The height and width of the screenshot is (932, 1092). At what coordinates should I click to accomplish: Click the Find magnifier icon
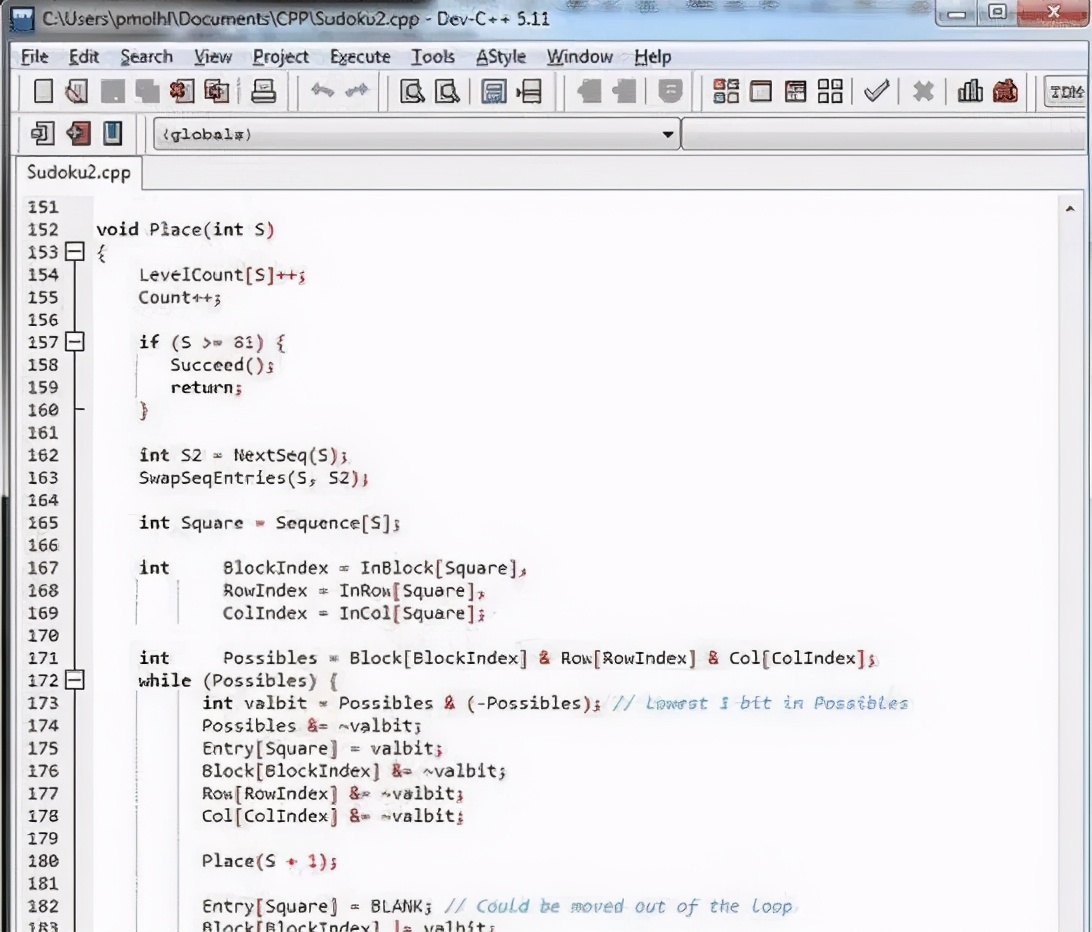pos(412,93)
